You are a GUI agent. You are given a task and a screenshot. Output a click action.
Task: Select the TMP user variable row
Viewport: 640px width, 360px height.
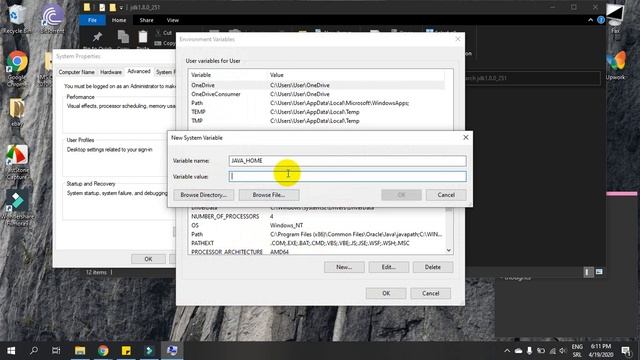(x=317, y=121)
